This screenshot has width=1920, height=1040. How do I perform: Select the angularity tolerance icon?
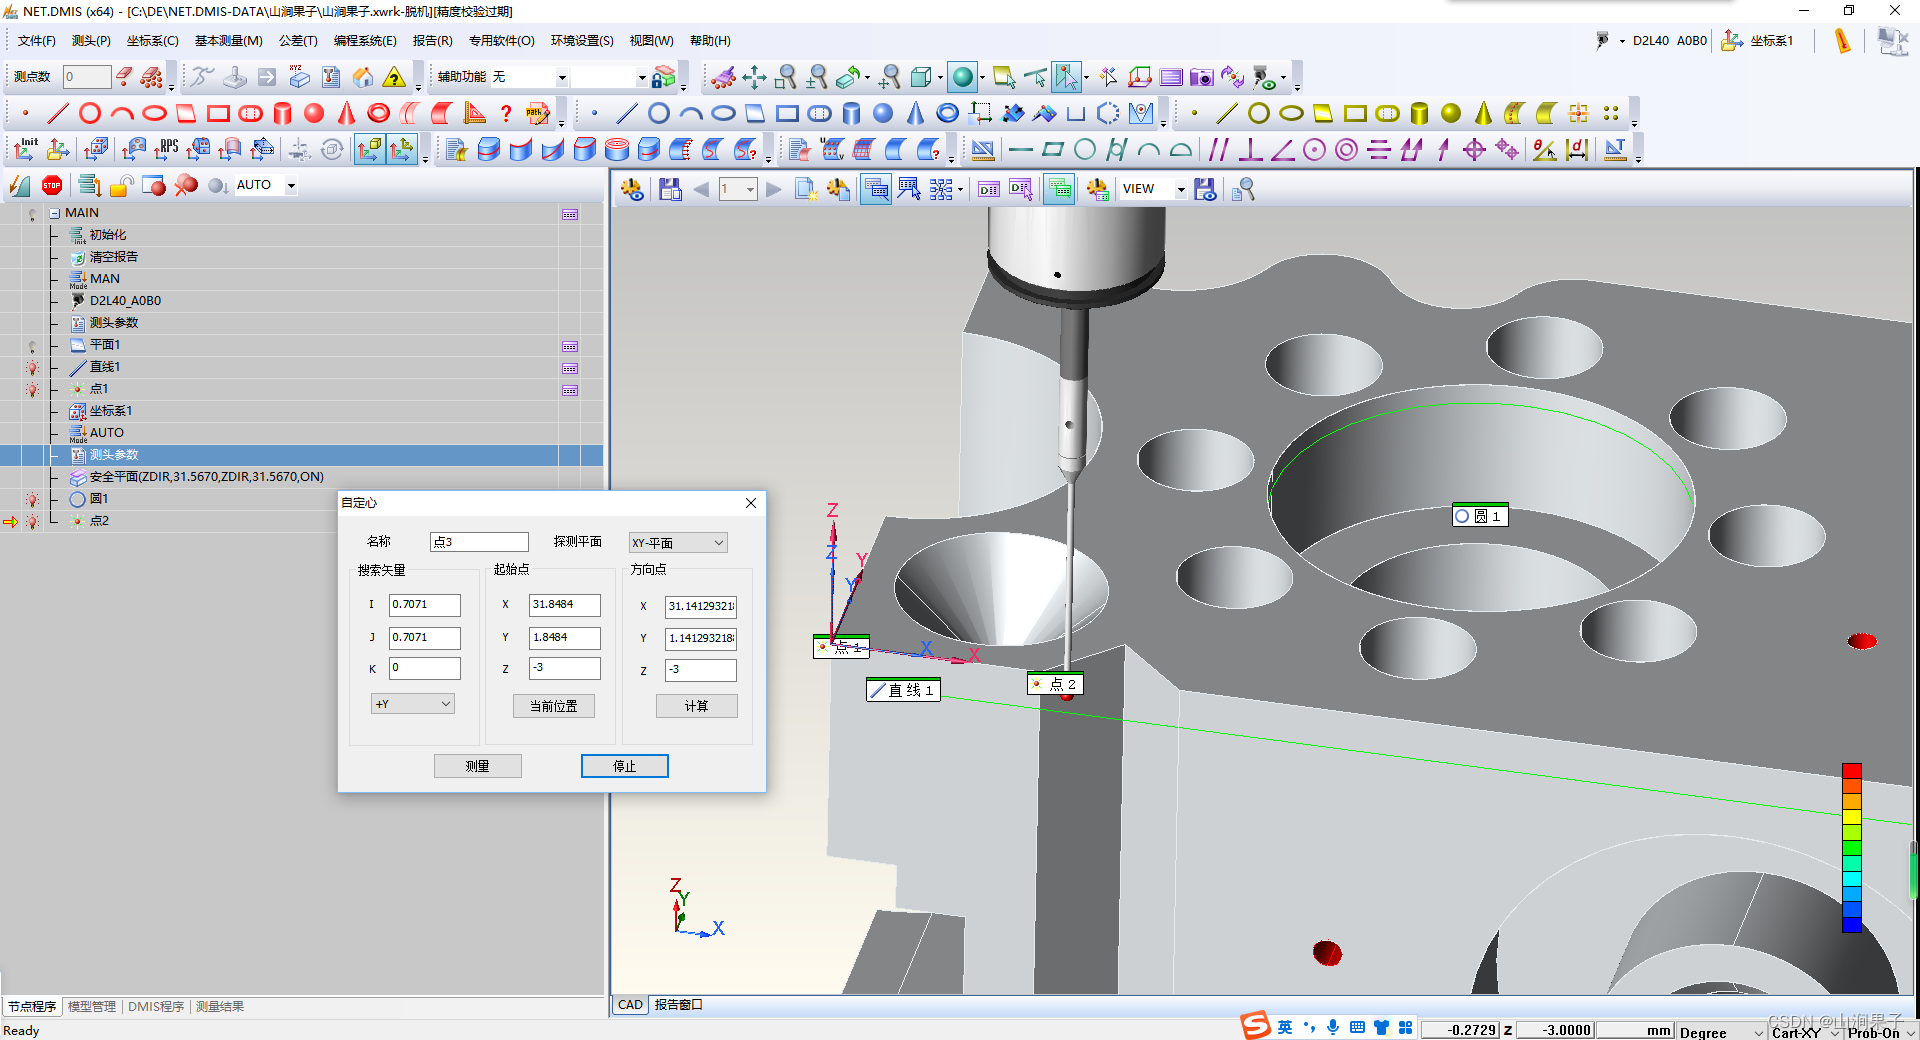[x=1282, y=149]
